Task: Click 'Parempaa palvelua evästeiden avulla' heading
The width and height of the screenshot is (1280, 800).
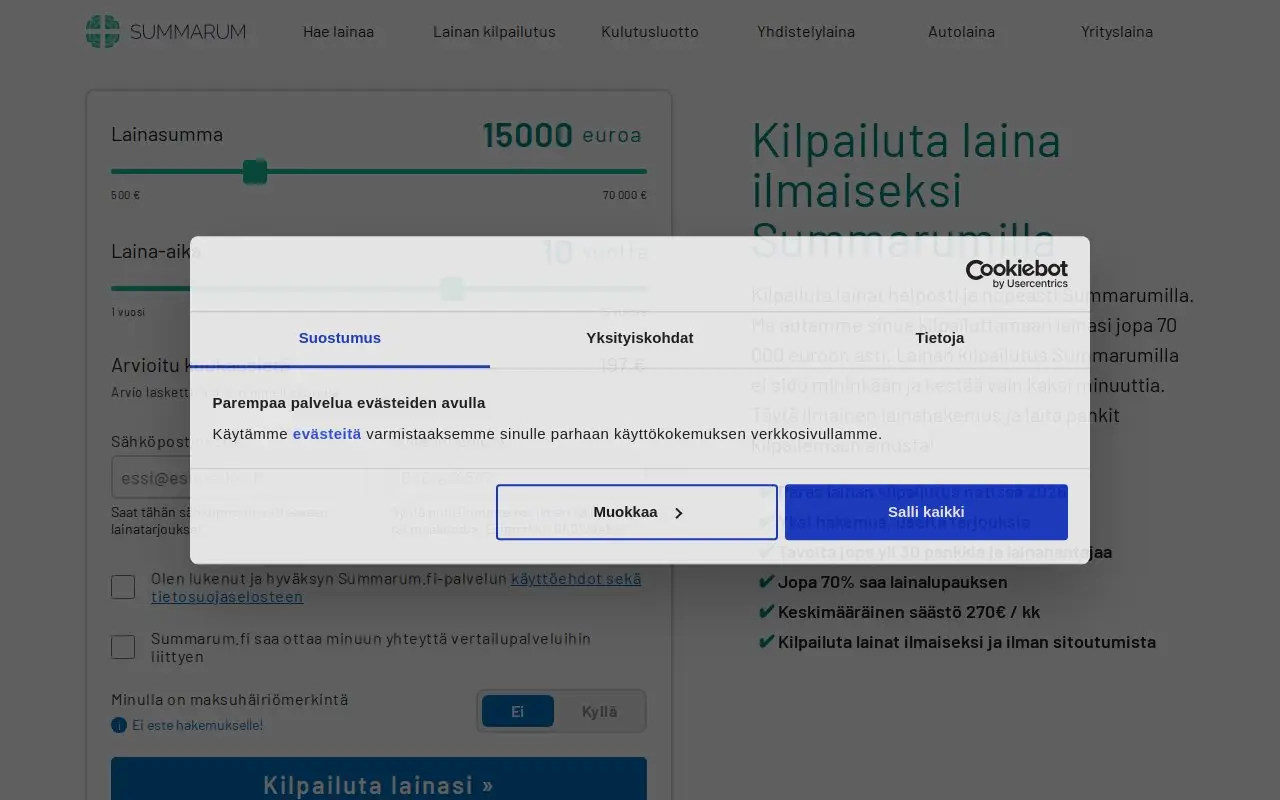Action: 349,402
